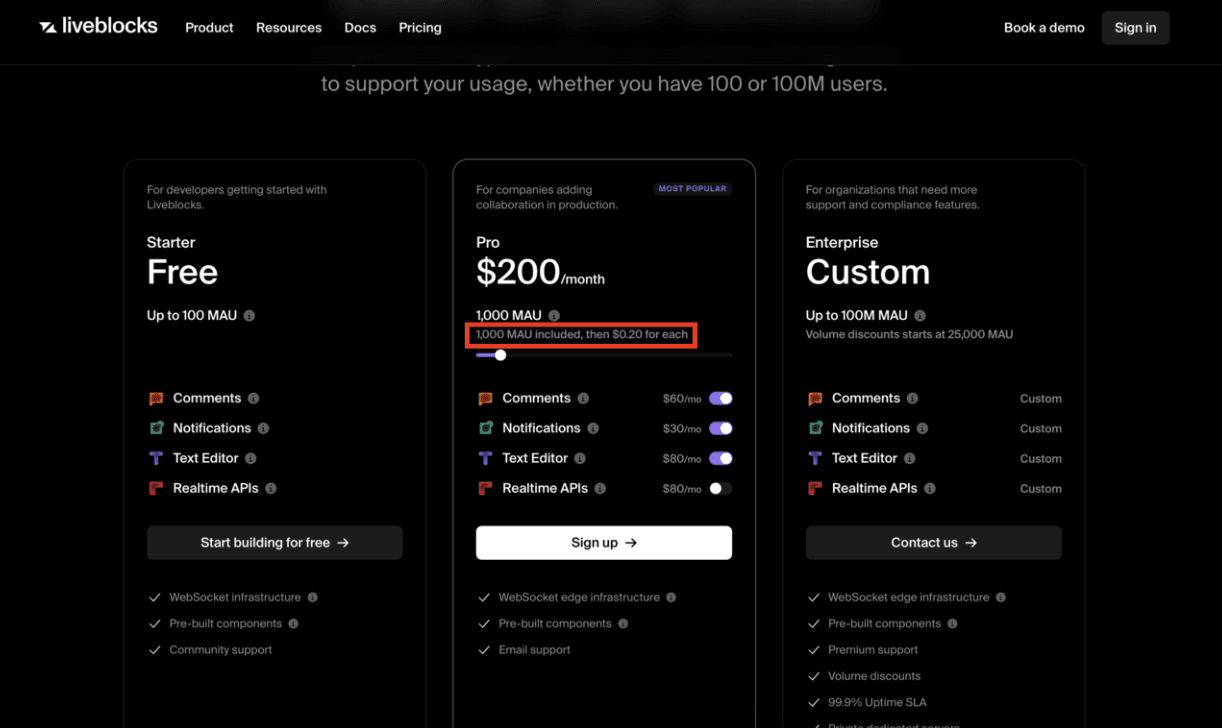Click info icon next to Pro Text Editor
Screen dimensions: 1222x728
point(580,459)
